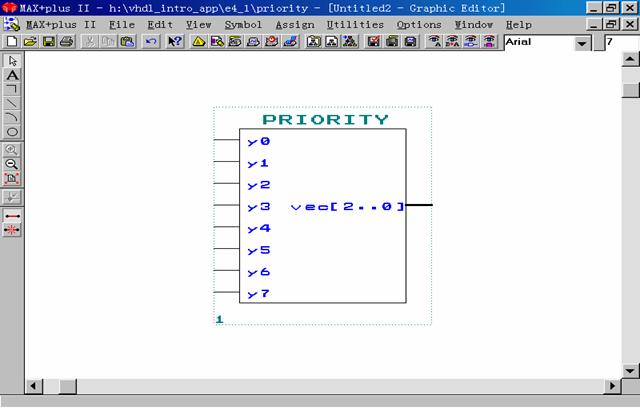Select the Circle drawing tool

point(12,132)
